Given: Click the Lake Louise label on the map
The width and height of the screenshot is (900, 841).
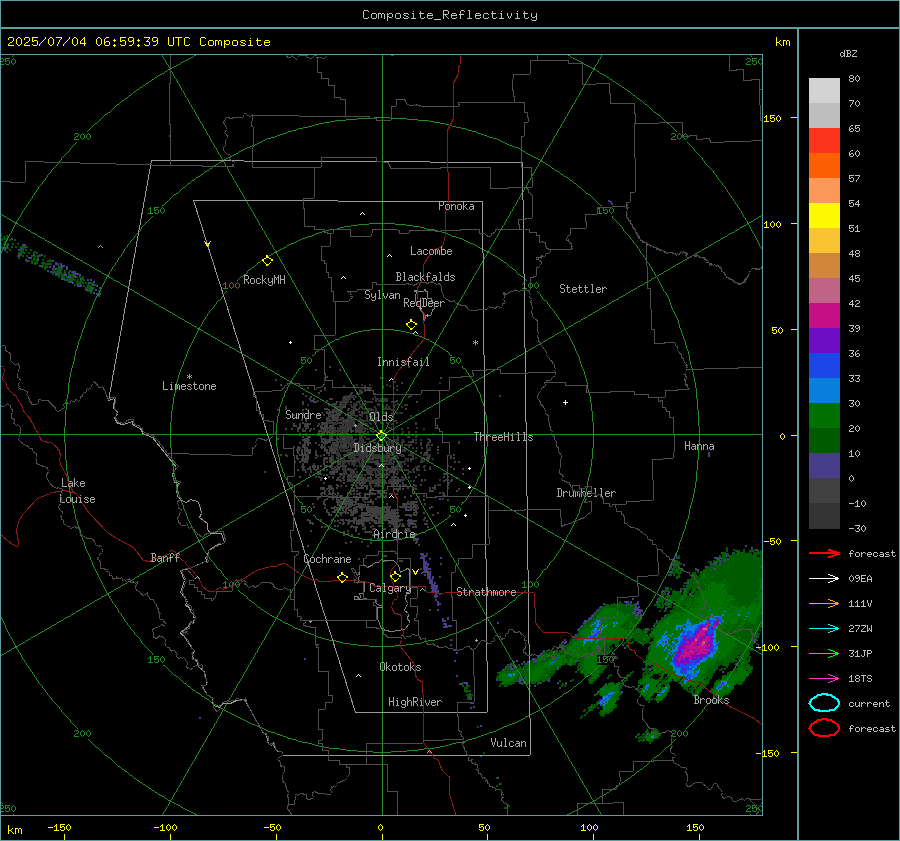Looking at the screenshot, I should tap(77, 491).
